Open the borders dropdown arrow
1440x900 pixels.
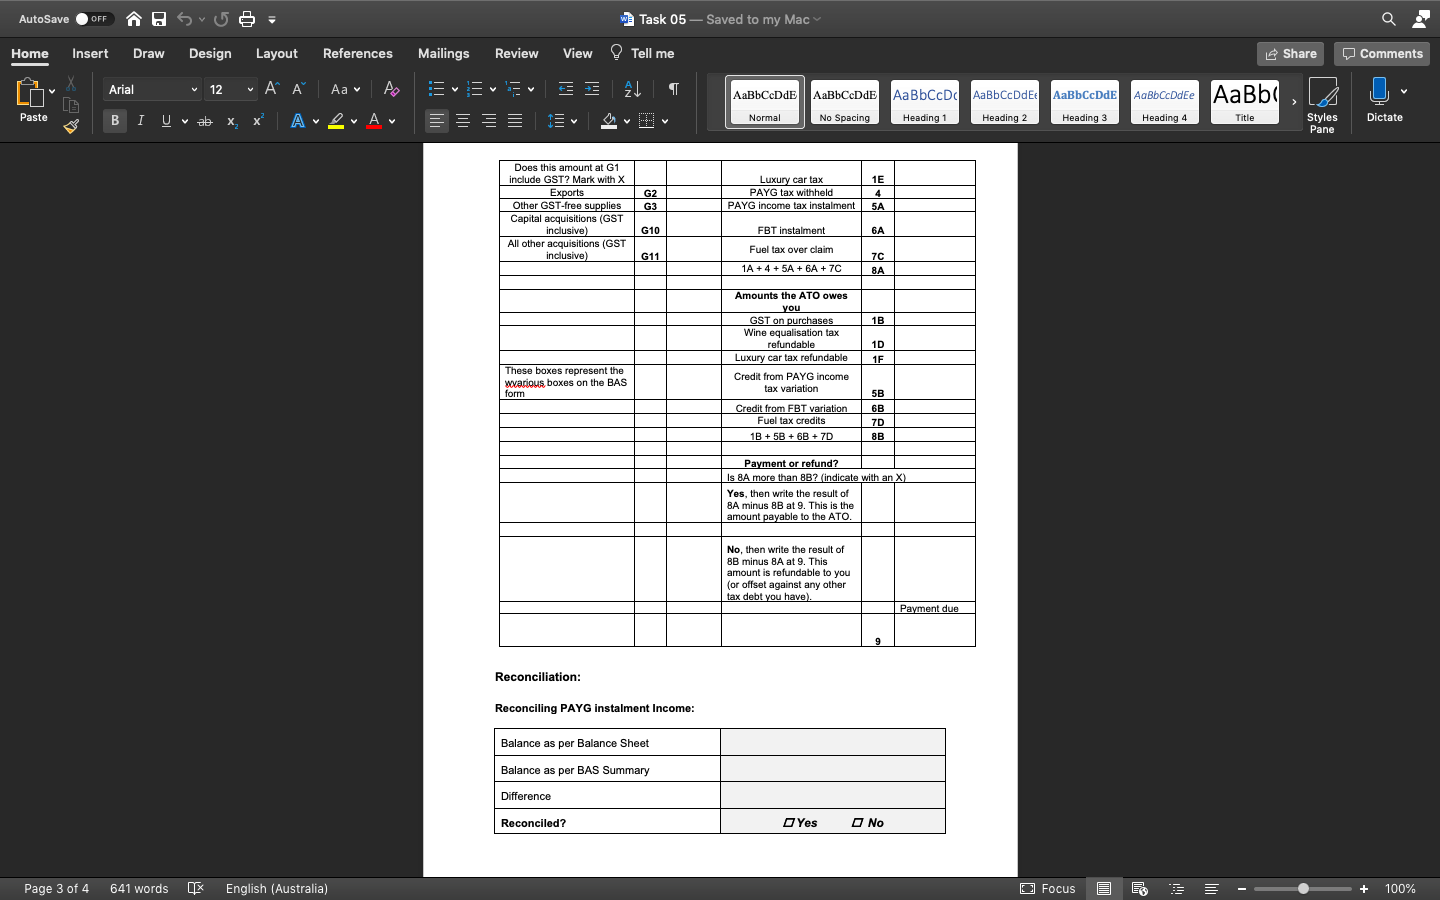[x=665, y=122]
